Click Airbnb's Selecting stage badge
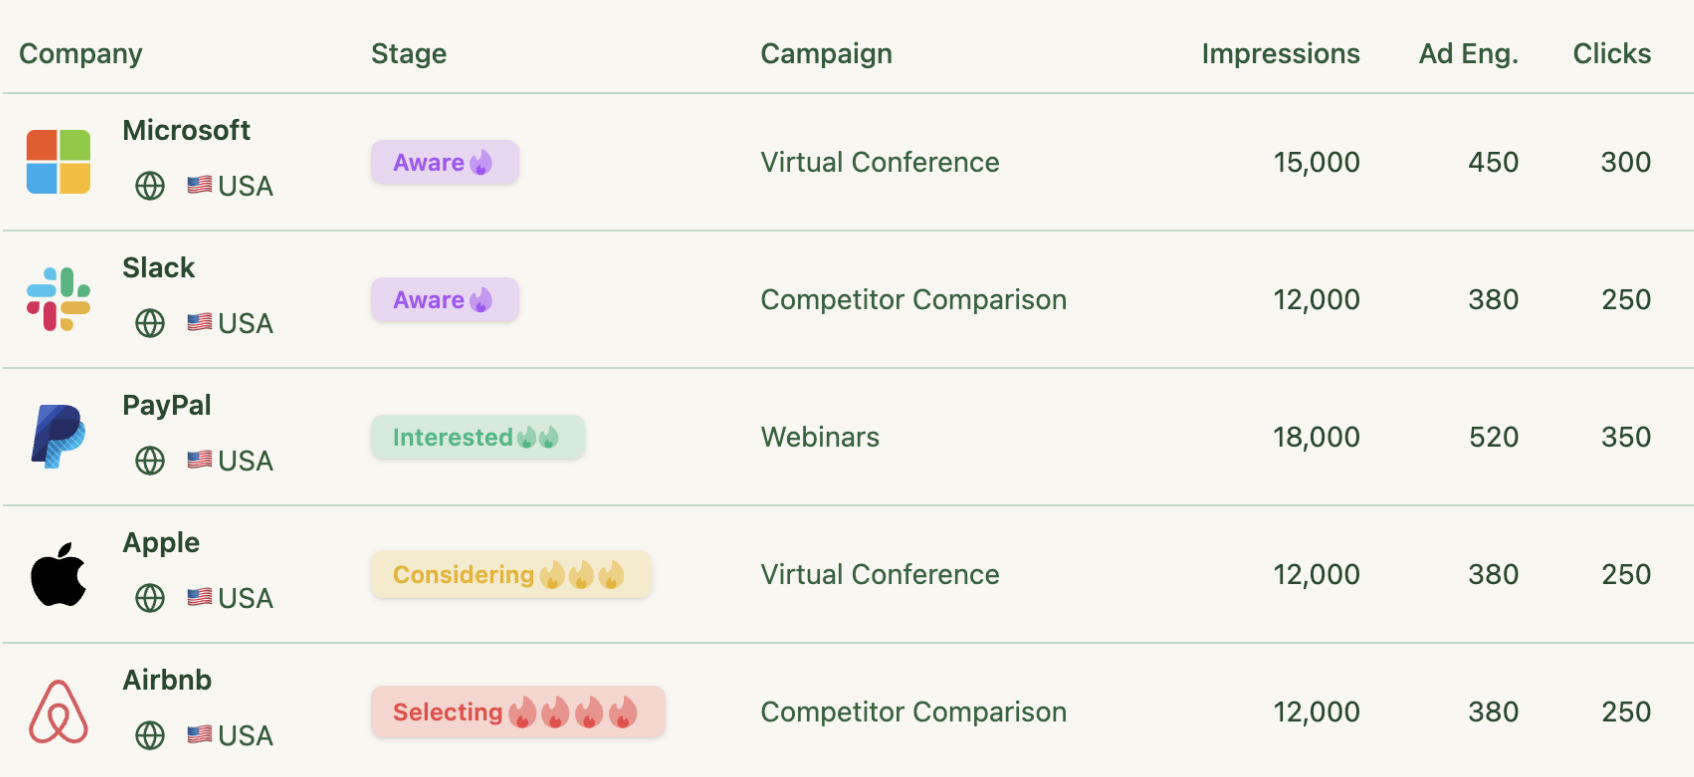This screenshot has height=777, width=1694. coord(517,712)
